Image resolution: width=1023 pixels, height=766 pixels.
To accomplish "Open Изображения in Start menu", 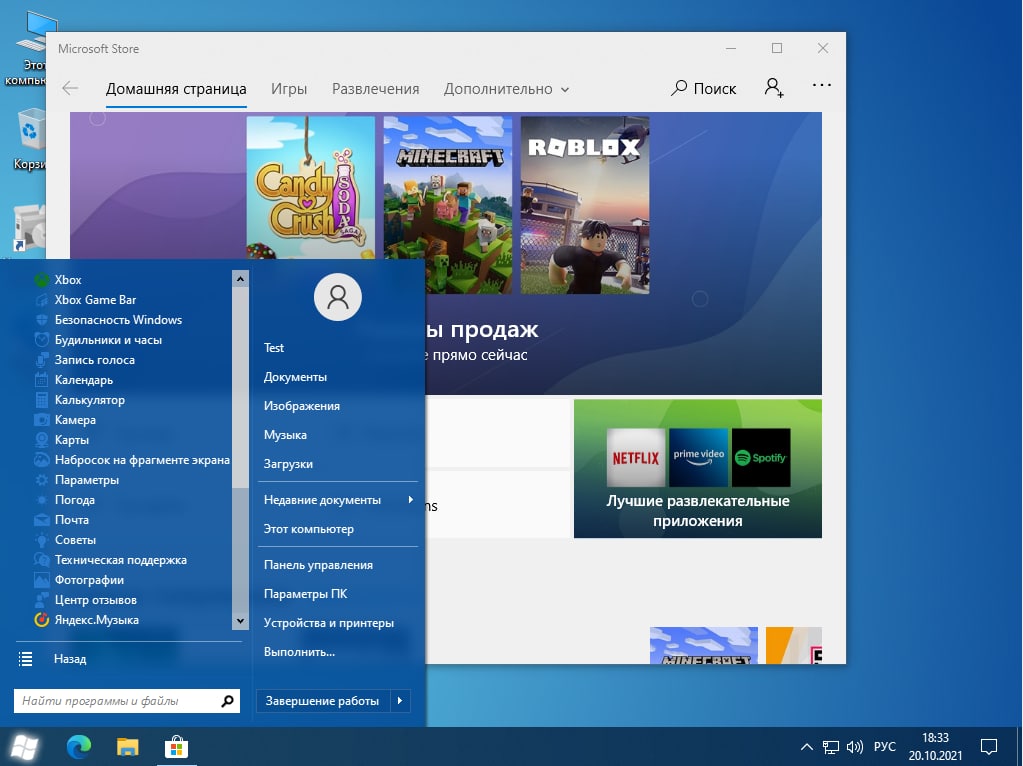I will click(301, 406).
